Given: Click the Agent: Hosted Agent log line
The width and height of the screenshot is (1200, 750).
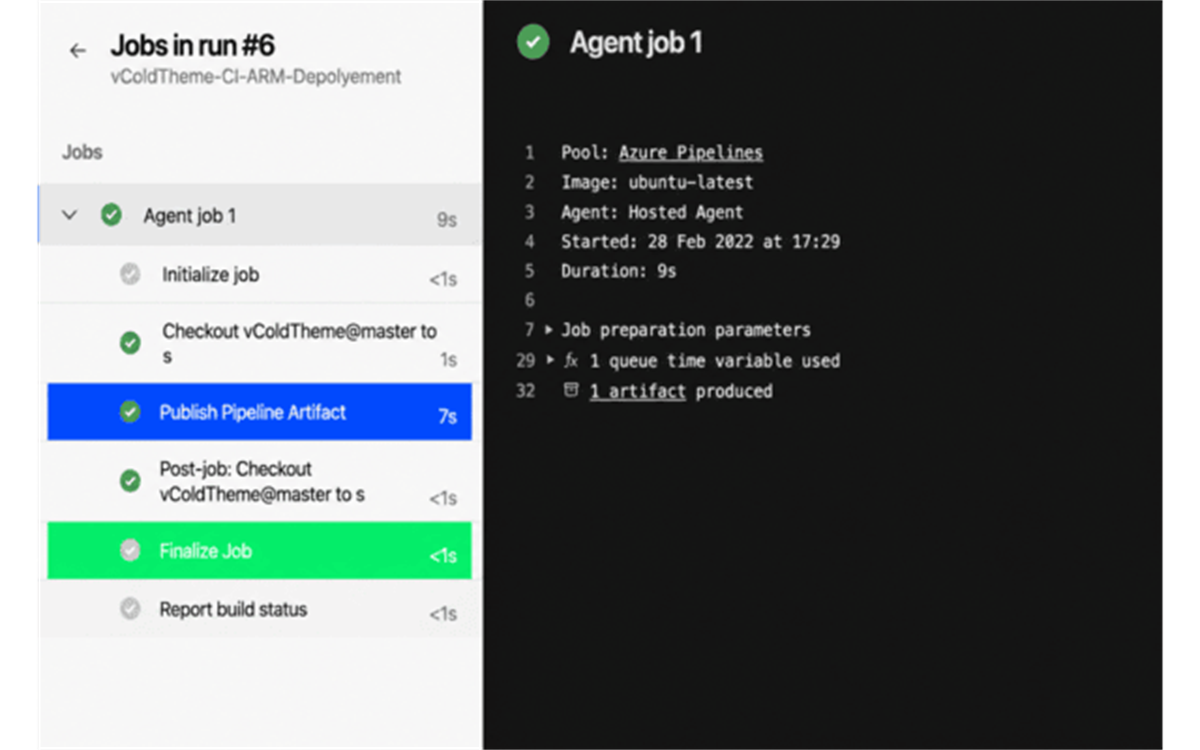Looking at the screenshot, I should coord(652,212).
